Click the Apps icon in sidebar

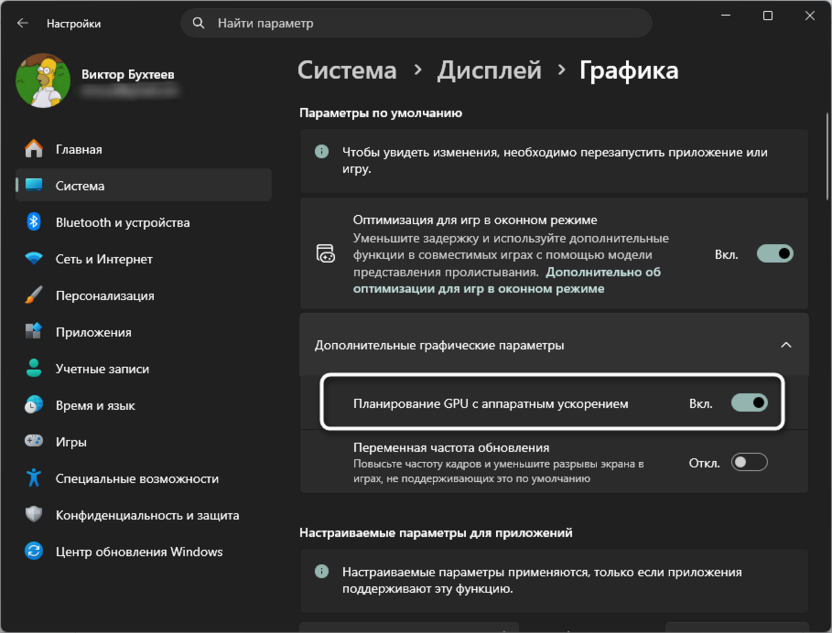point(33,331)
